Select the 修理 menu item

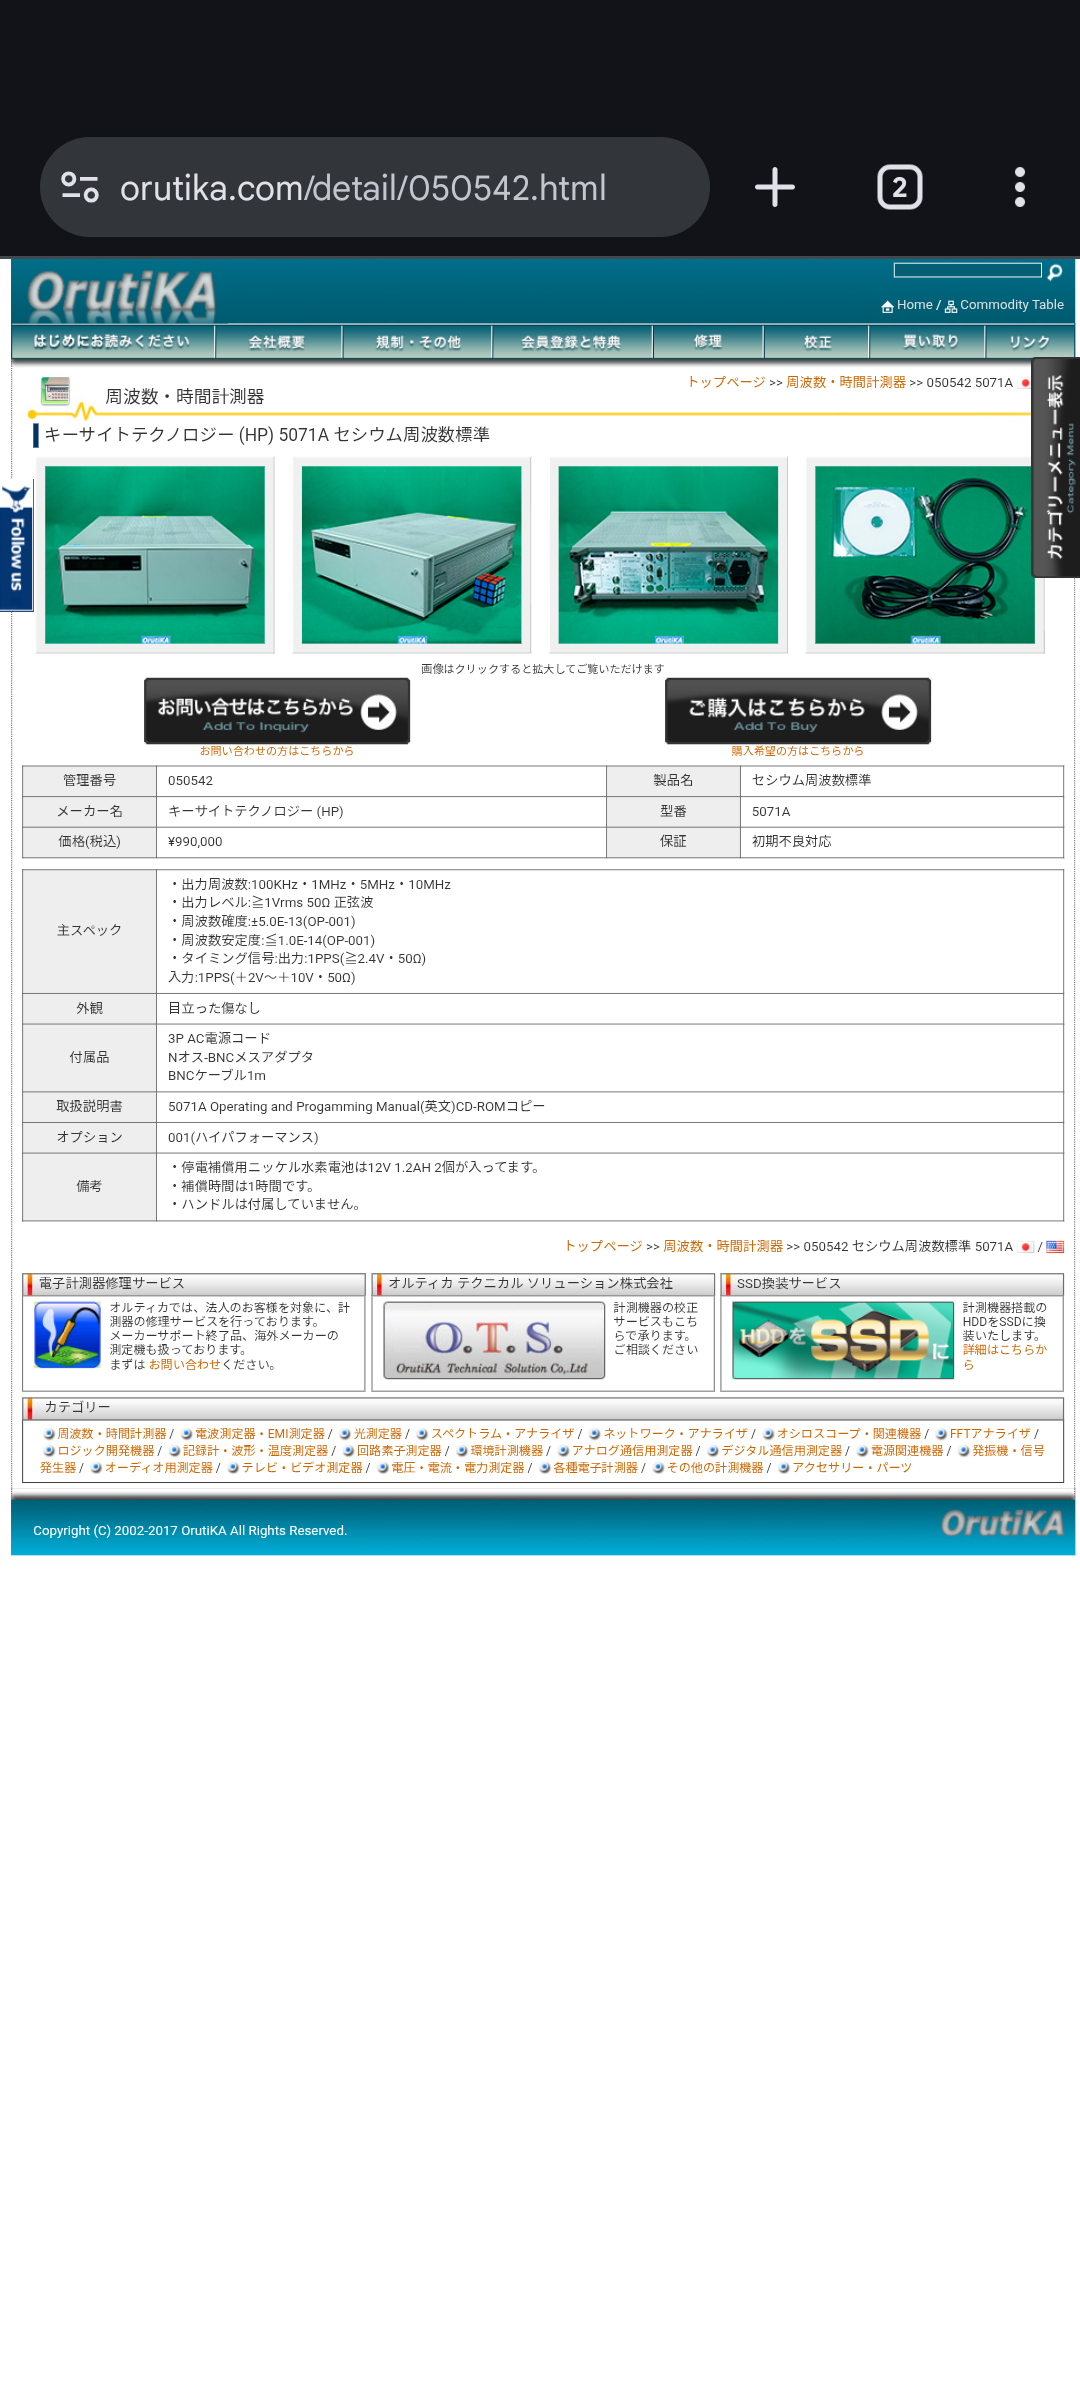[707, 342]
